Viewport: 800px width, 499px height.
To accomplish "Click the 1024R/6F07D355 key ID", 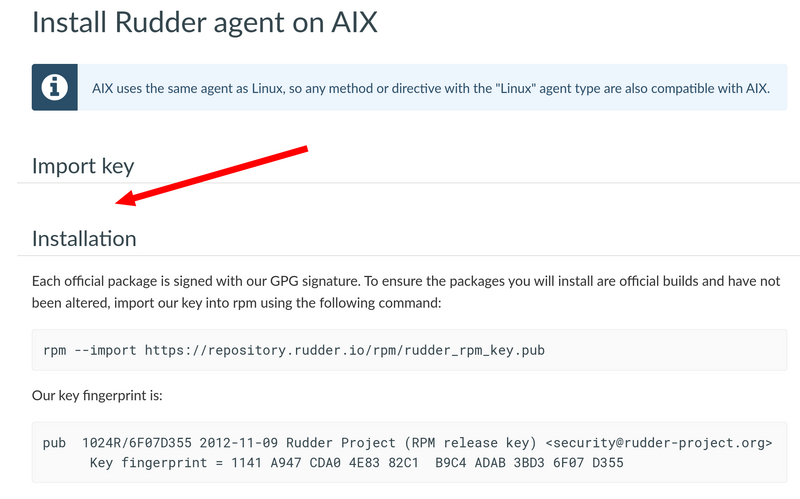I will tap(137, 443).
